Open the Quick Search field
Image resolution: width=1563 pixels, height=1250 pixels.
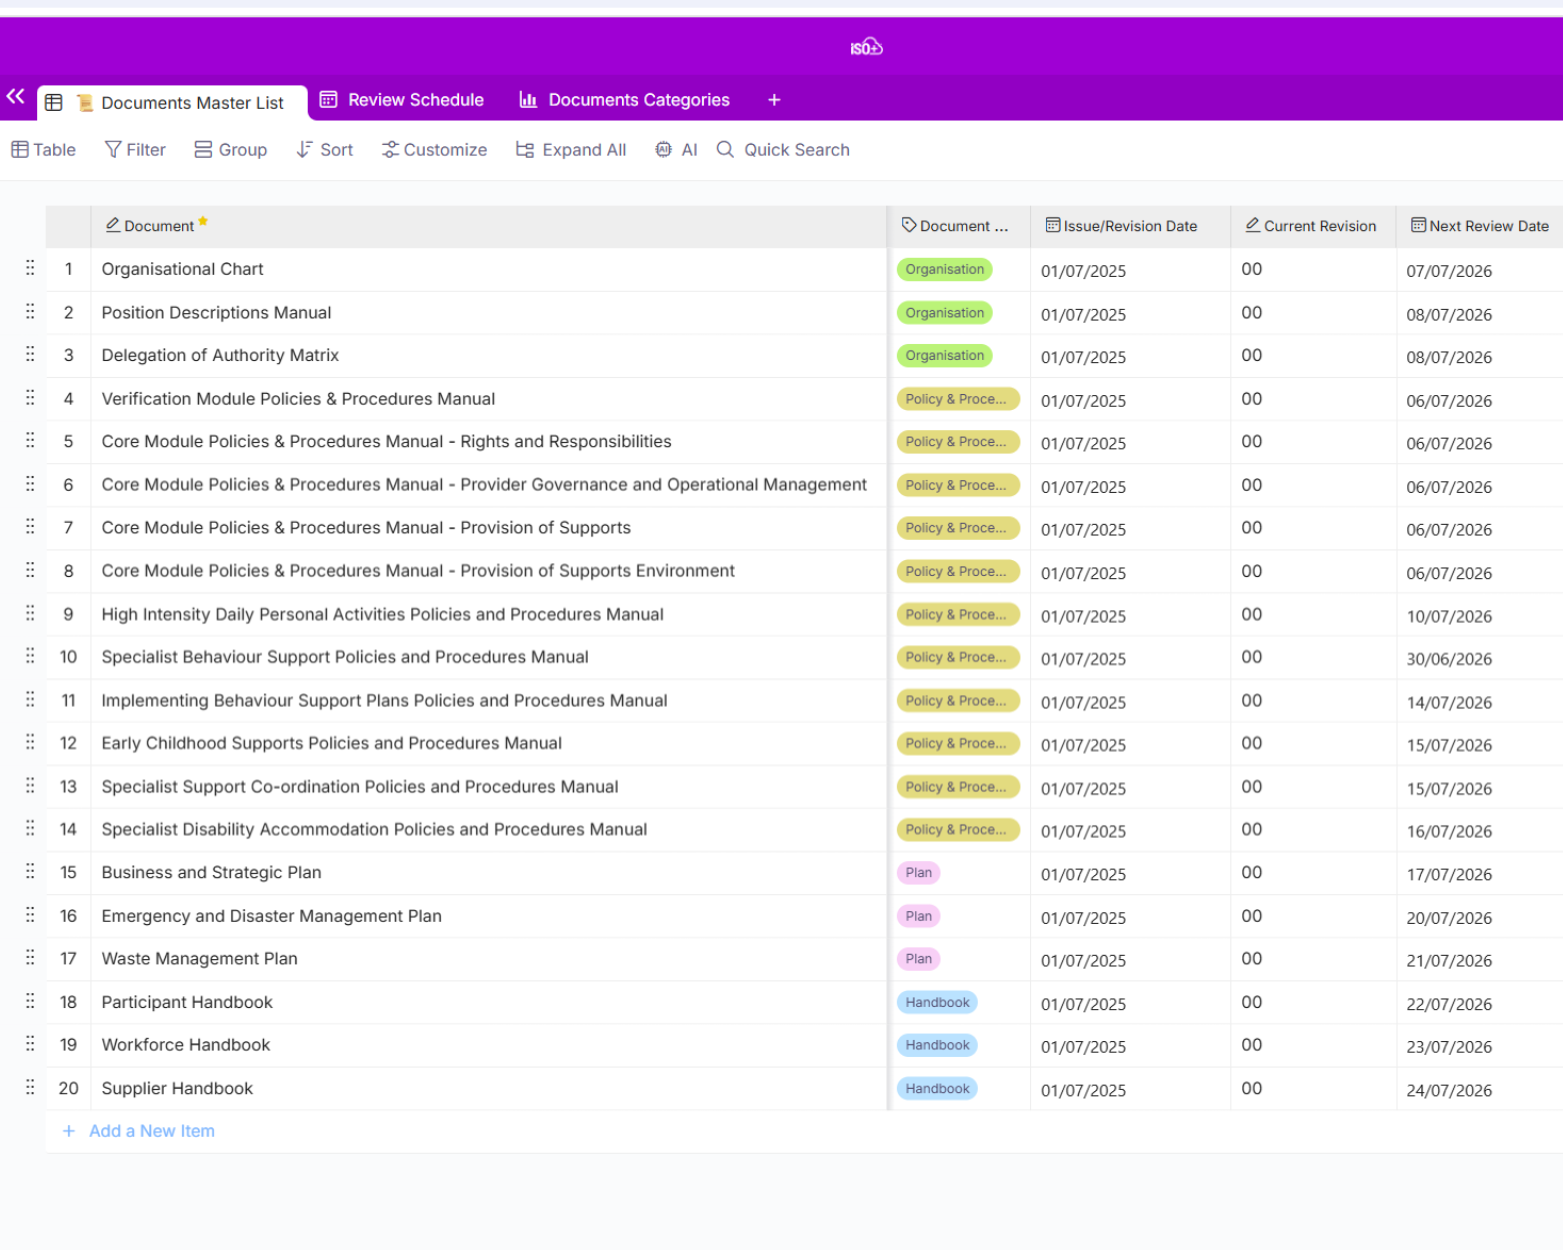[784, 150]
